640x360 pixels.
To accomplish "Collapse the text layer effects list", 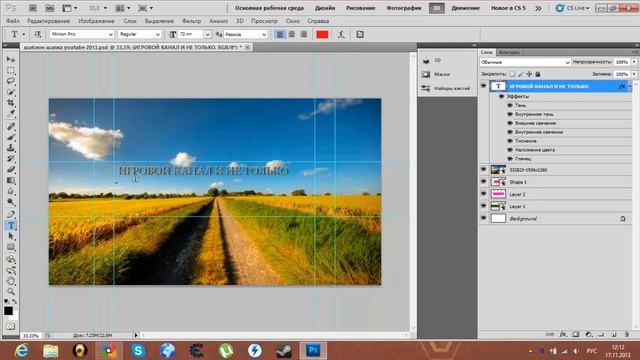I will (630, 86).
